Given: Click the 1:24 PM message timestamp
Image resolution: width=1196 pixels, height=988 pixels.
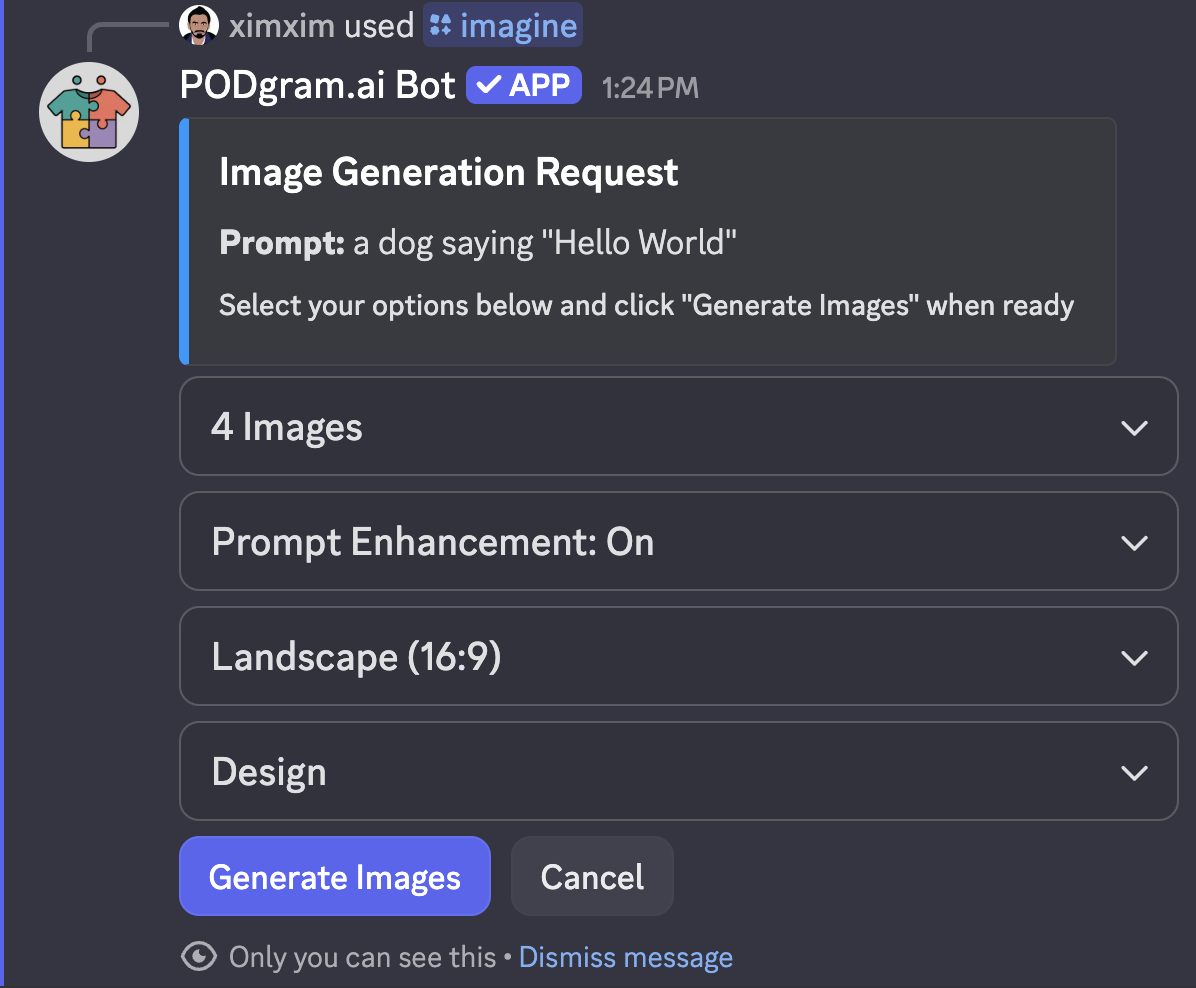Looking at the screenshot, I should (650, 88).
